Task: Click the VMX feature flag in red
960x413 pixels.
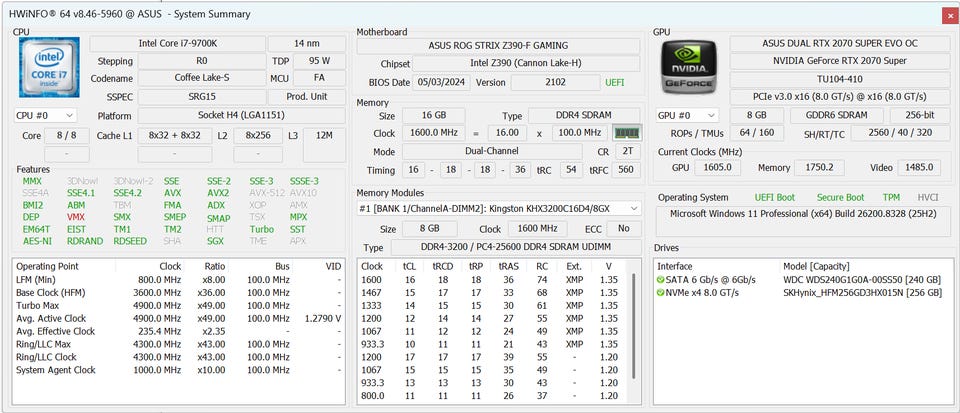Action: [76, 217]
